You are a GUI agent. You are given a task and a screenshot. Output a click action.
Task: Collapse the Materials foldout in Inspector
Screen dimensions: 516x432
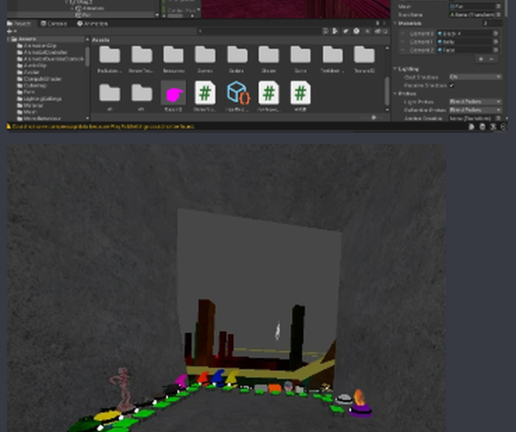click(395, 23)
